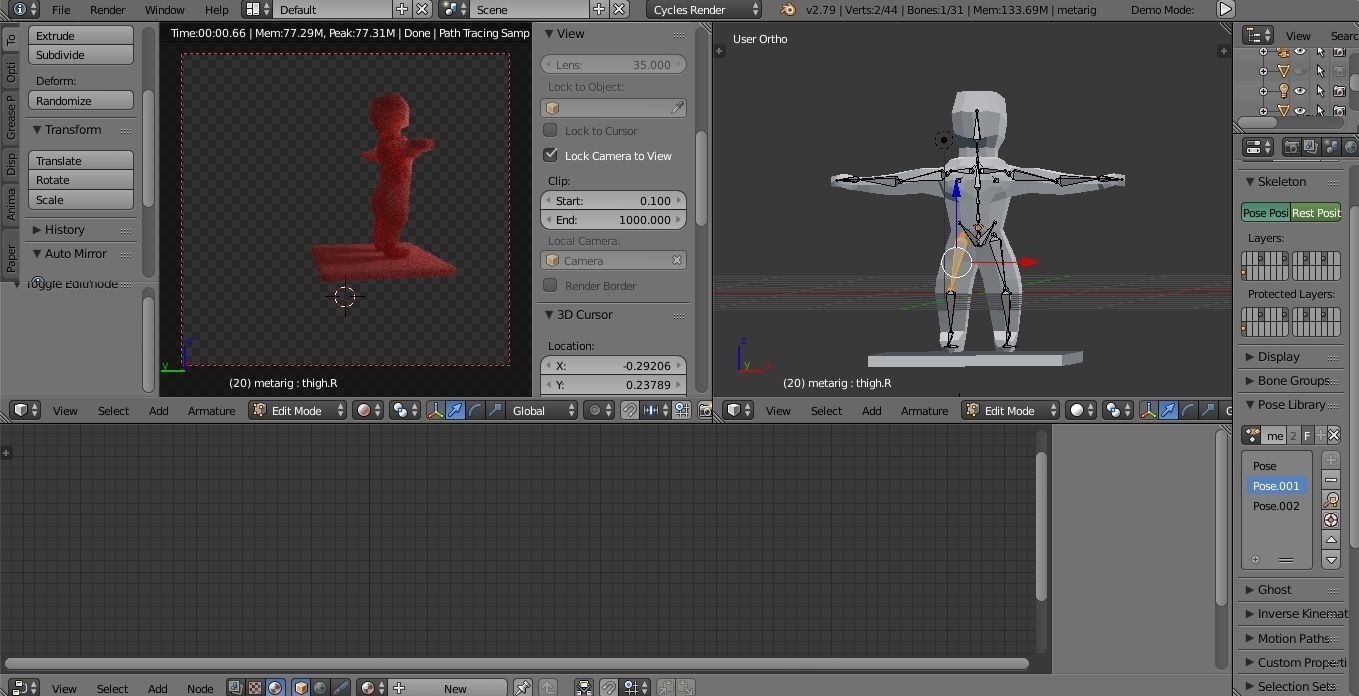Viewport: 1359px width, 696px height.
Task: Open the Render properties tab icon
Action: click(1292, 147)
